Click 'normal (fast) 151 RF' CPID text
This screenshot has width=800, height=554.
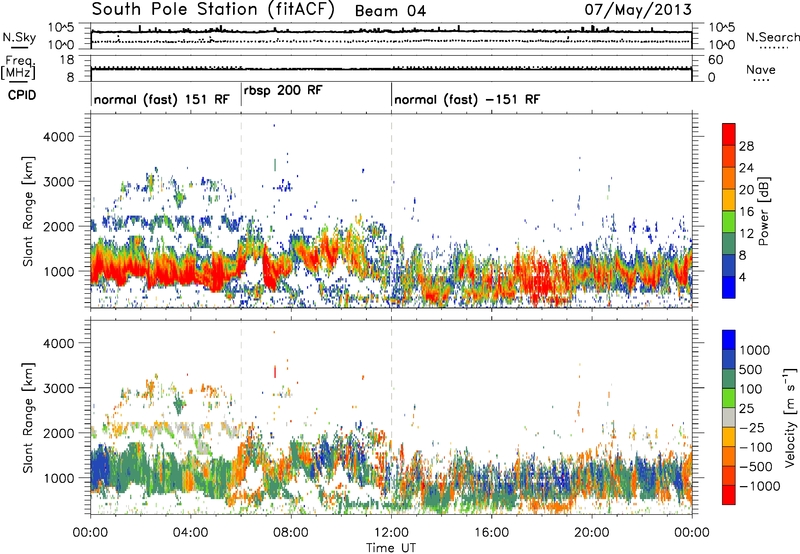[162, 99]
